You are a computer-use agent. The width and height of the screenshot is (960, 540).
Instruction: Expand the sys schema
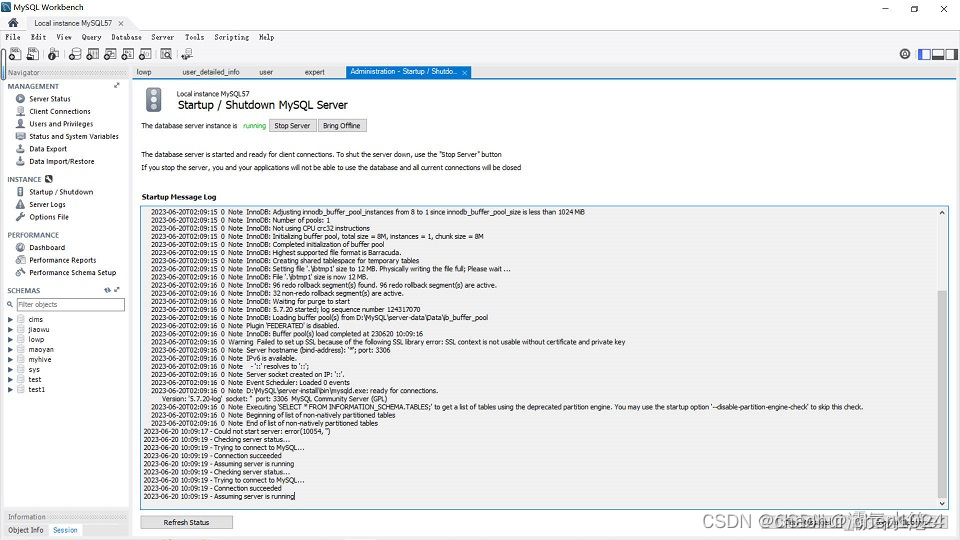10,370
